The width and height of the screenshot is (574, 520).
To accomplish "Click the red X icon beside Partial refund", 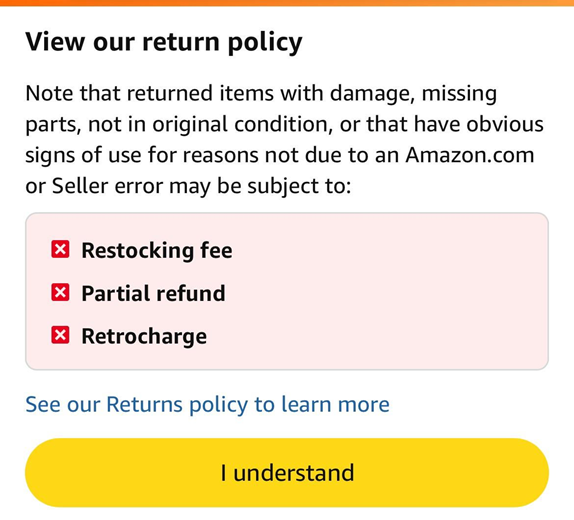I will pyautogui.click(x=60, y=293).
